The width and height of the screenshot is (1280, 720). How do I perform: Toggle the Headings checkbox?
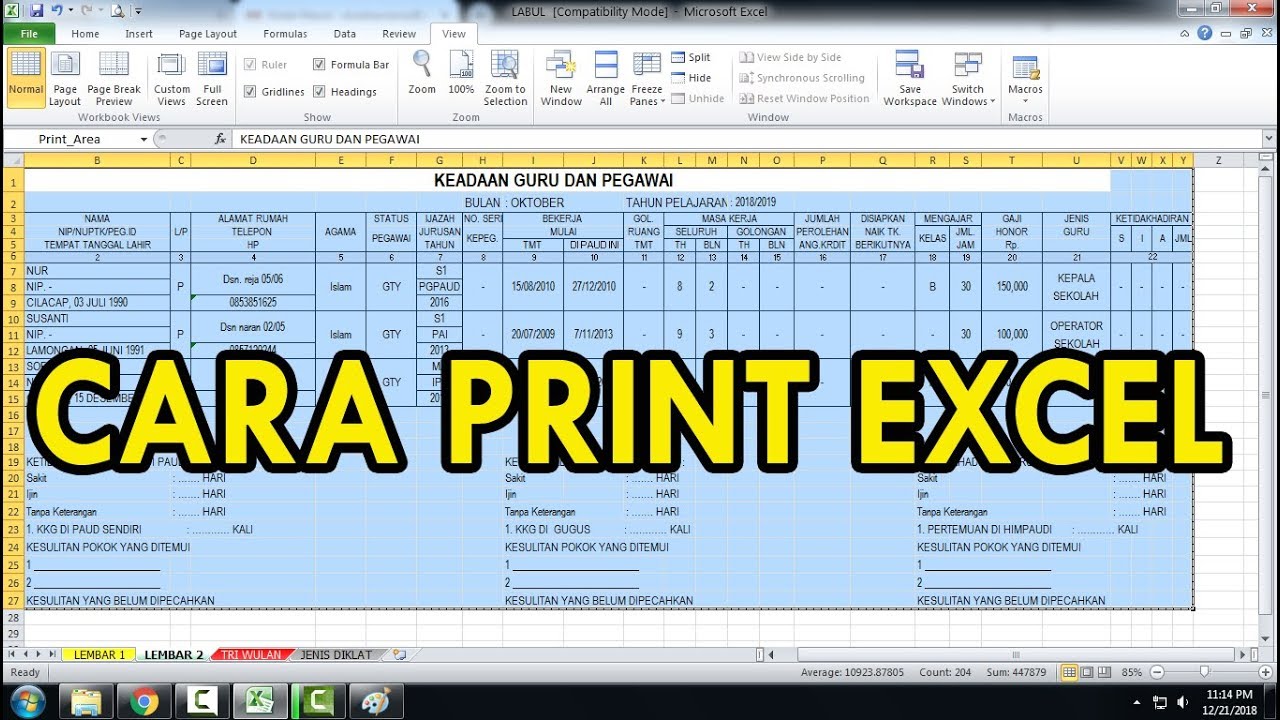pyautogui.click(x=319, y=91)
